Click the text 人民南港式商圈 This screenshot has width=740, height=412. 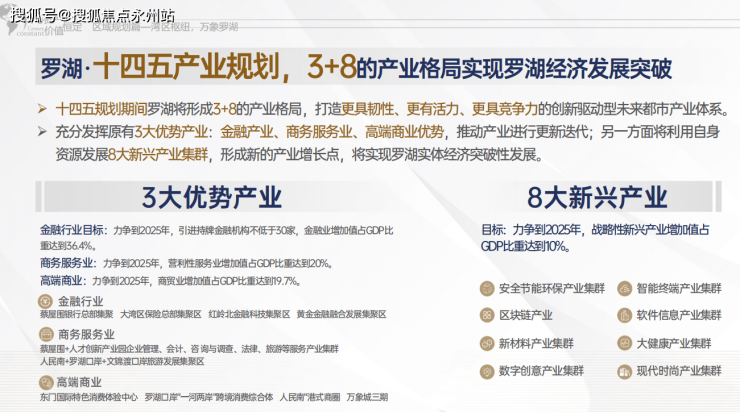[310, 397]
